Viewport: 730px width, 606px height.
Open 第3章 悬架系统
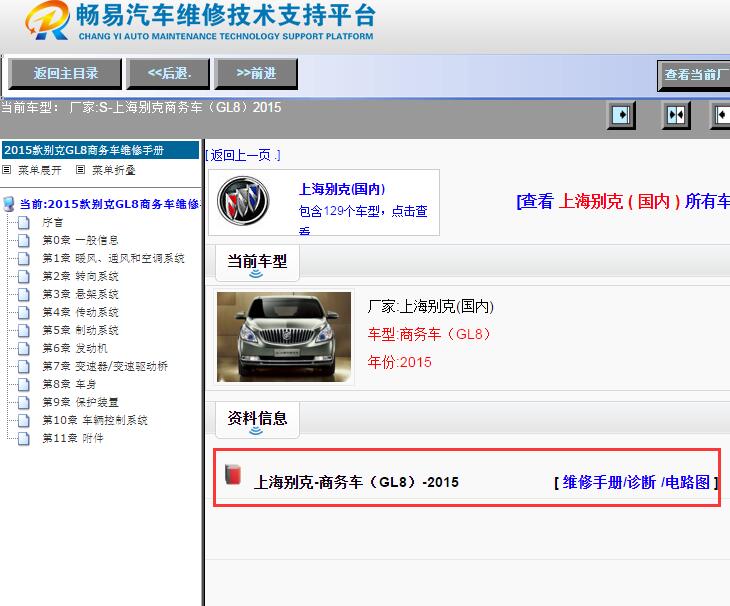pos(80,294)
